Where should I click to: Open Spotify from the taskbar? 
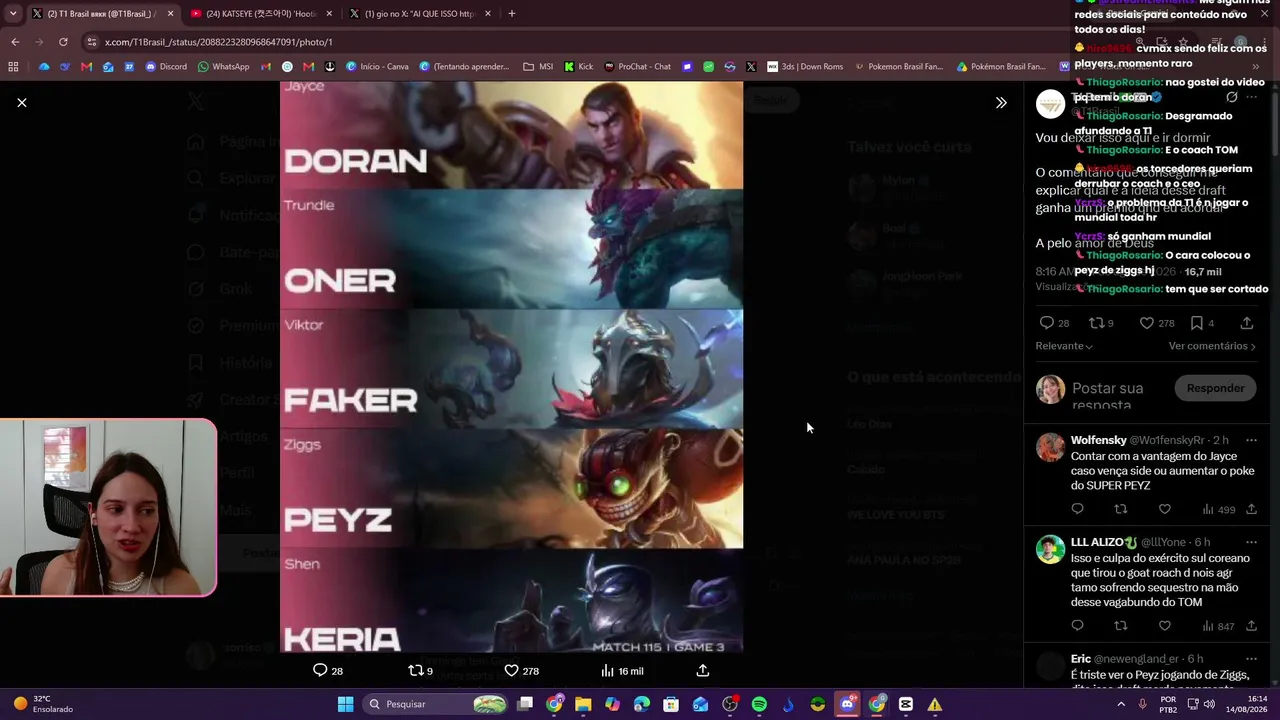[x=759, y=704]
